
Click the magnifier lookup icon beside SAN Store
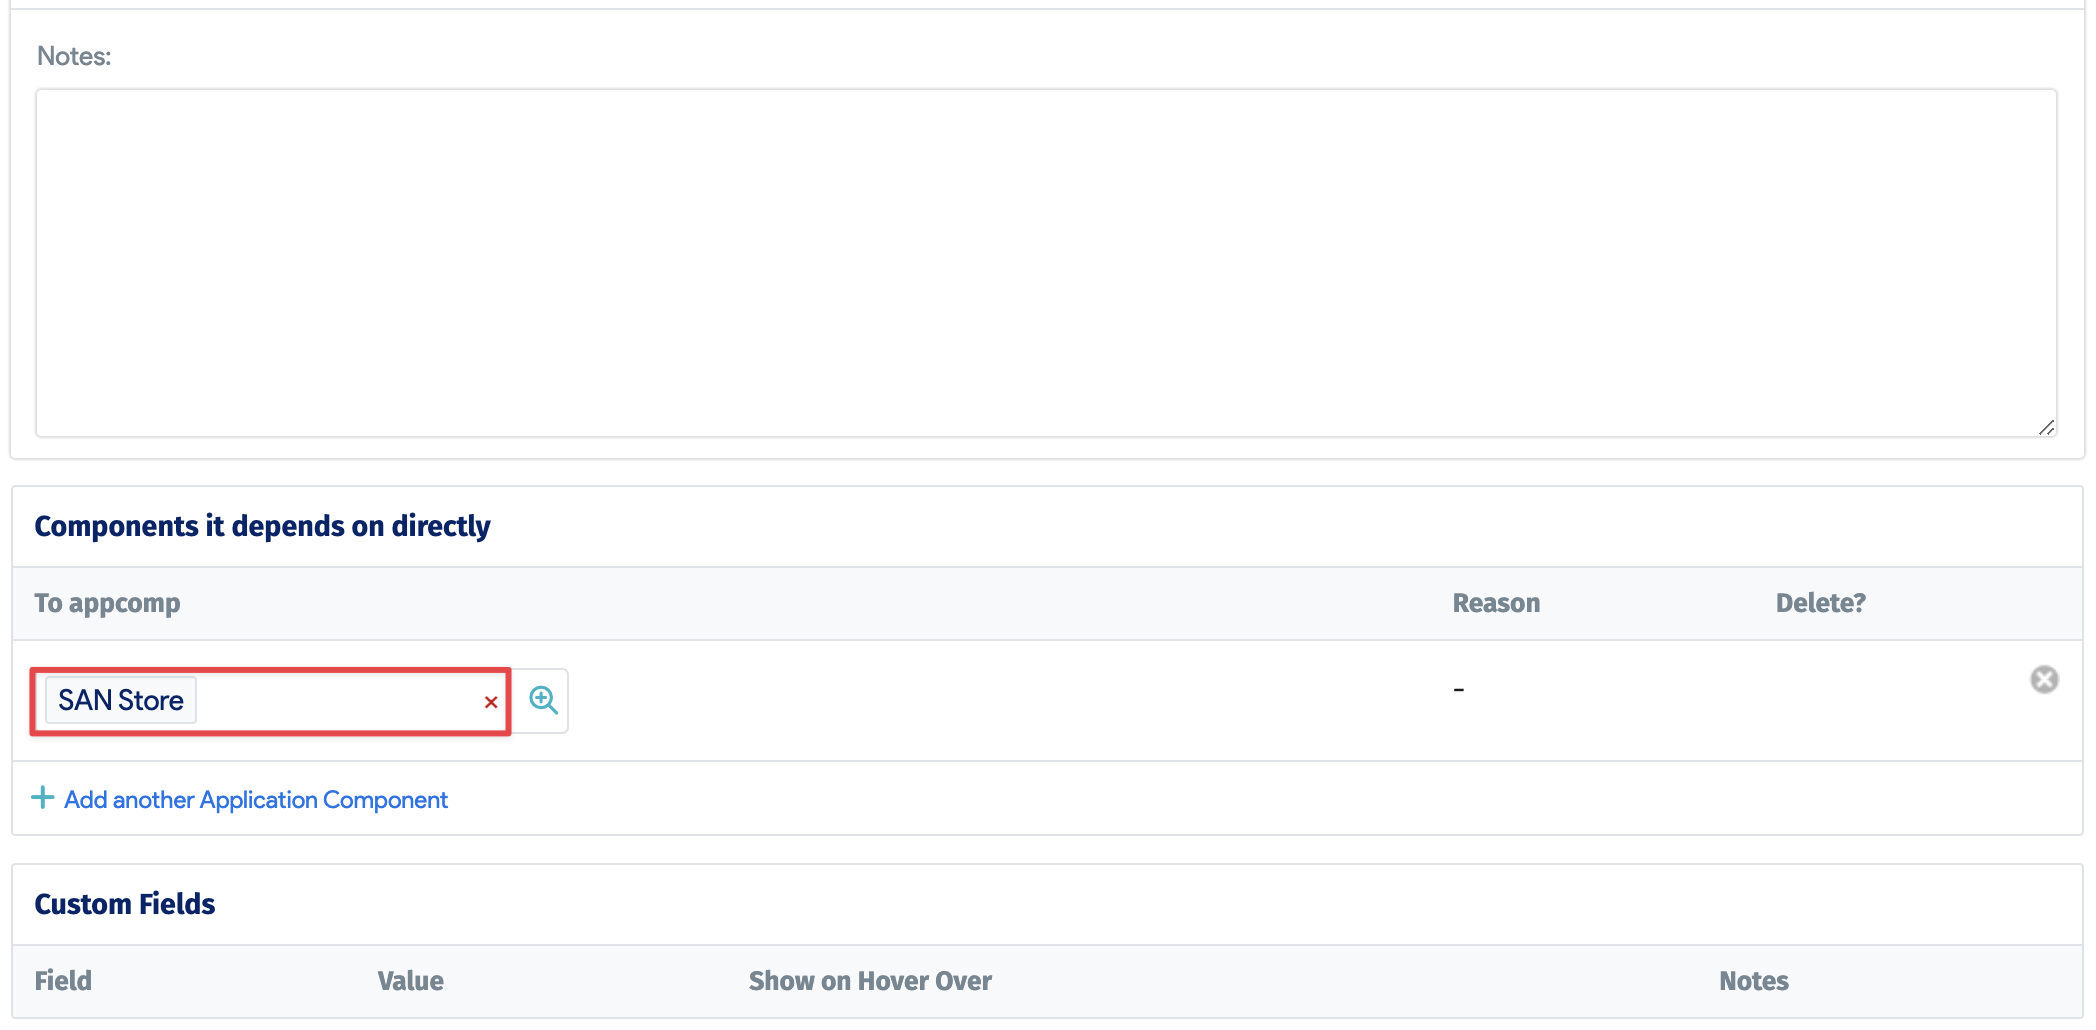(x=543, y=700)
